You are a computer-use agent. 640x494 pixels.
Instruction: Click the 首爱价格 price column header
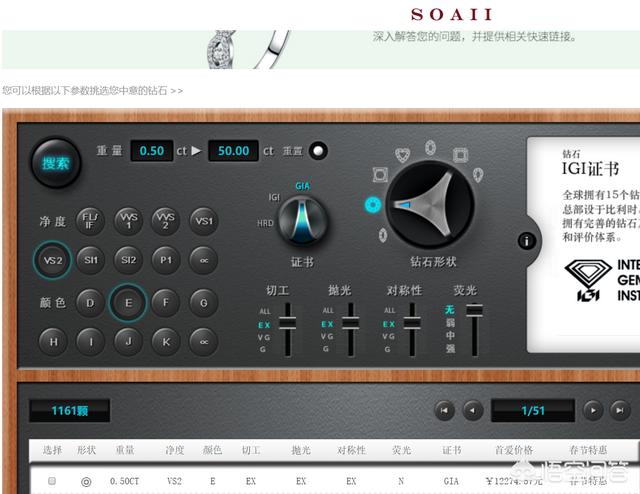pyautogui.click(x=515, y=451)
